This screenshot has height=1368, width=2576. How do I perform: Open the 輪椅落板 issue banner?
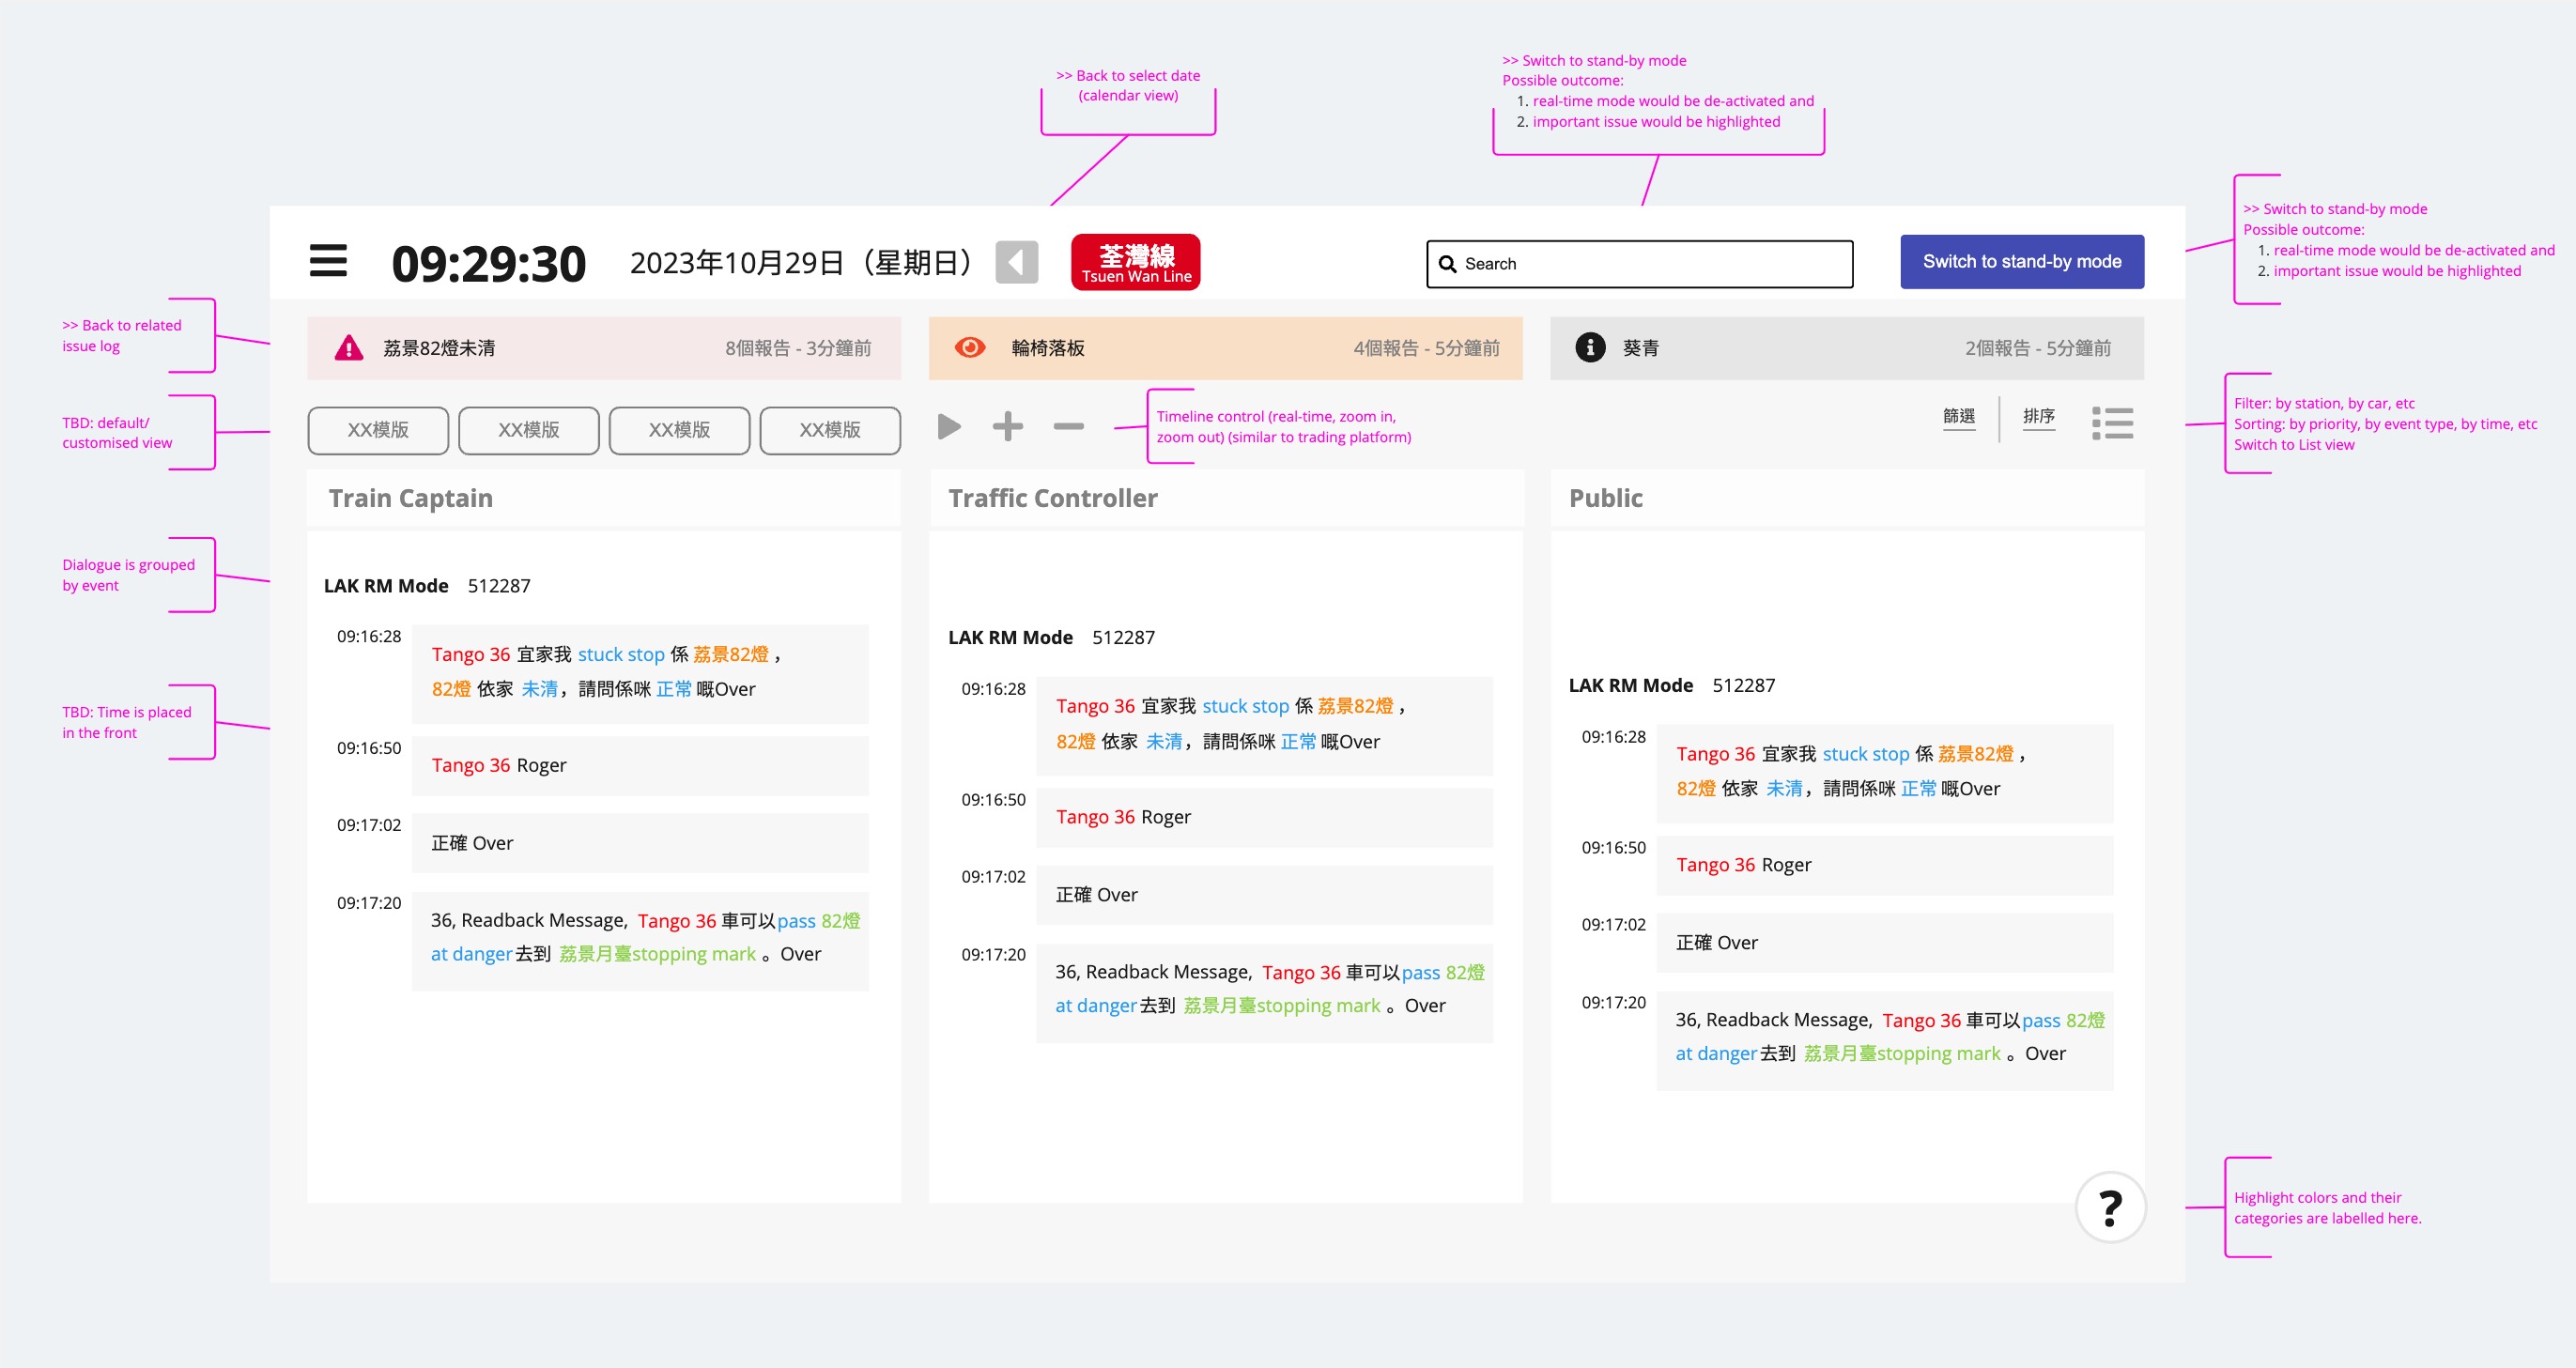(x=1225, y=348)
